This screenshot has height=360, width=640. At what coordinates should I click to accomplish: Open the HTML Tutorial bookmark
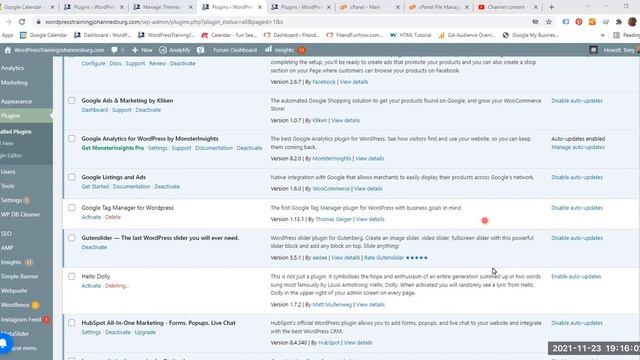[410, 35]
